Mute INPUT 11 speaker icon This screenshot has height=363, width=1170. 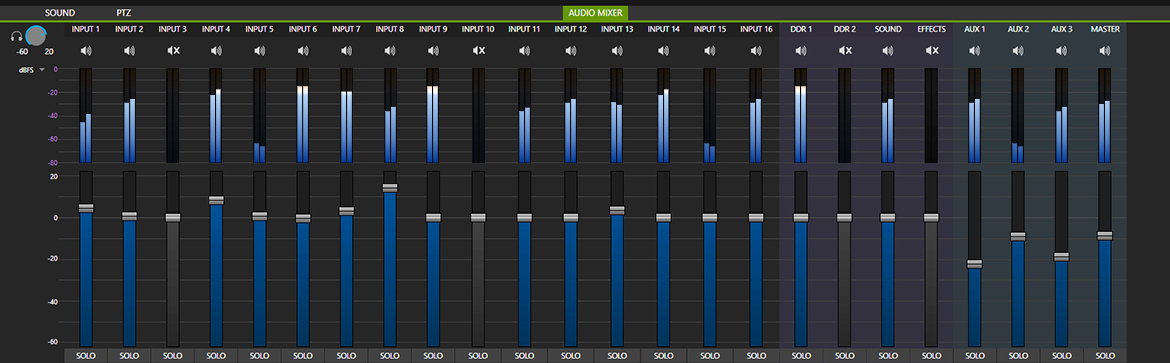coord(525,51)
